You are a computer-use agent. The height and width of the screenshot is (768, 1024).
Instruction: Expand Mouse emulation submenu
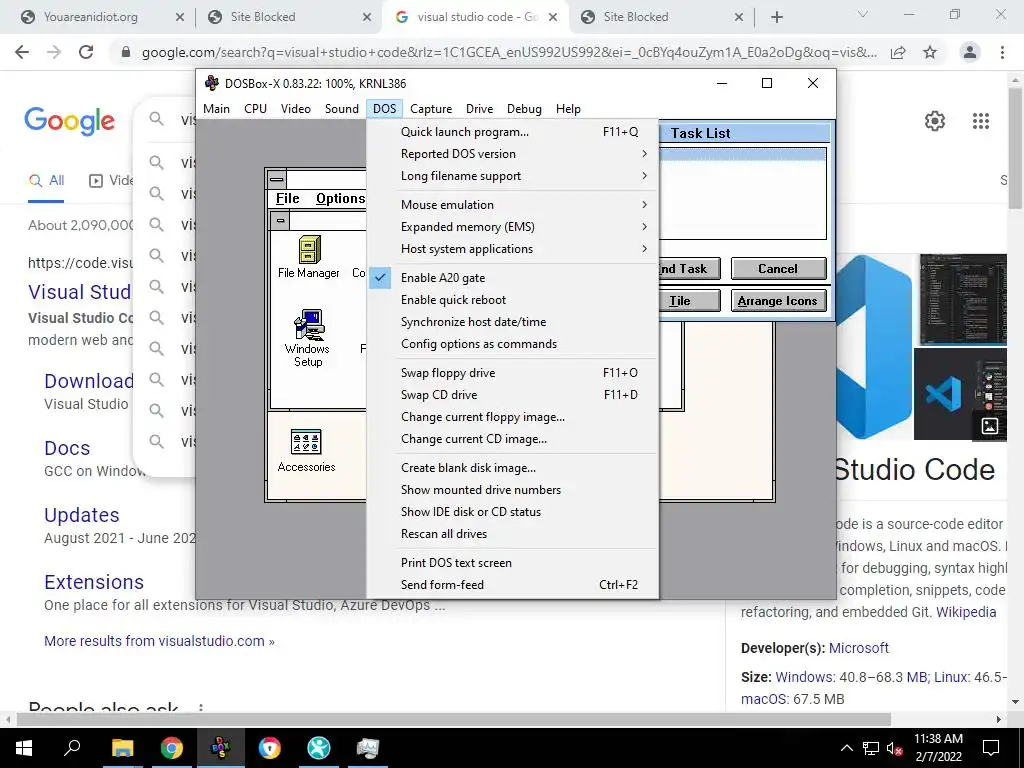(513, 204)
